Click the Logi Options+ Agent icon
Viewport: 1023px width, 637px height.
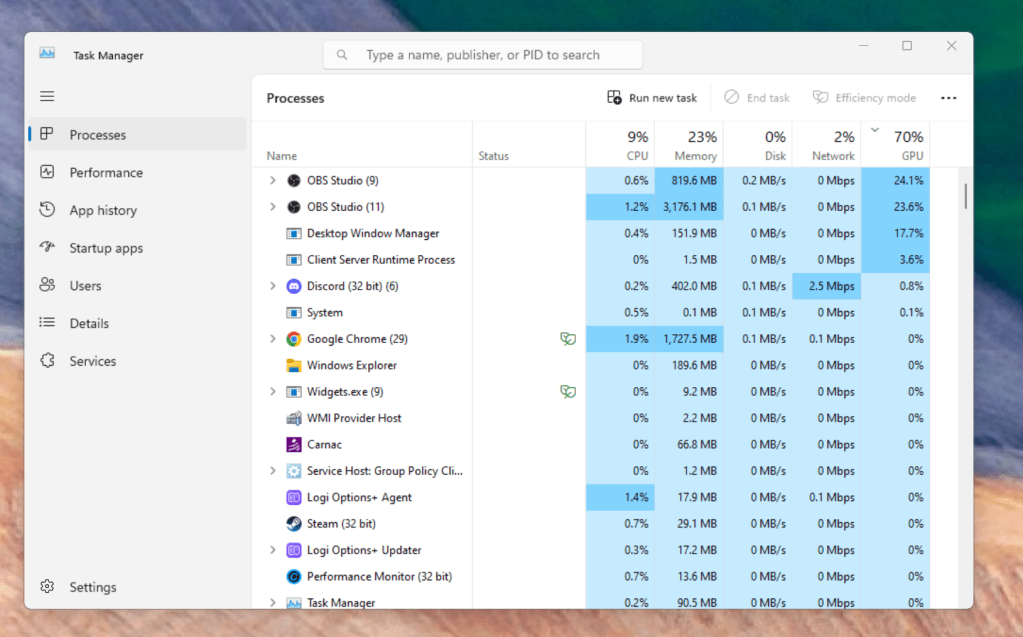pyautogui.click(x=294, y=497)
